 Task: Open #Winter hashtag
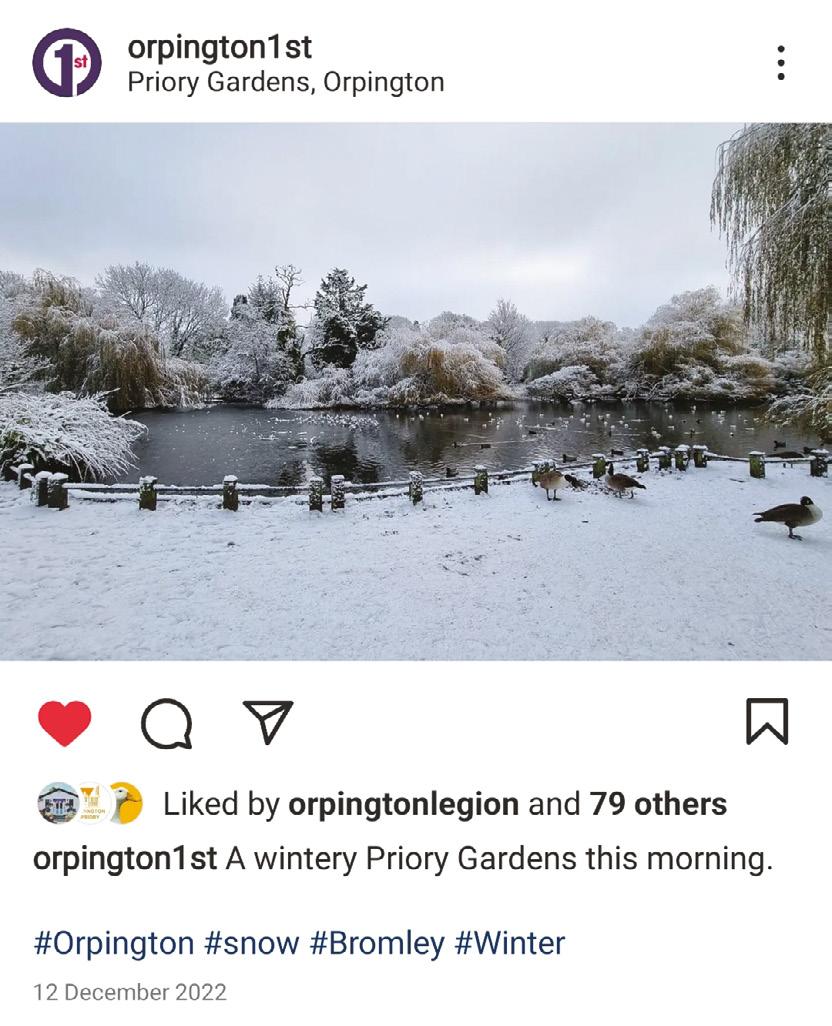pos(510,944)
